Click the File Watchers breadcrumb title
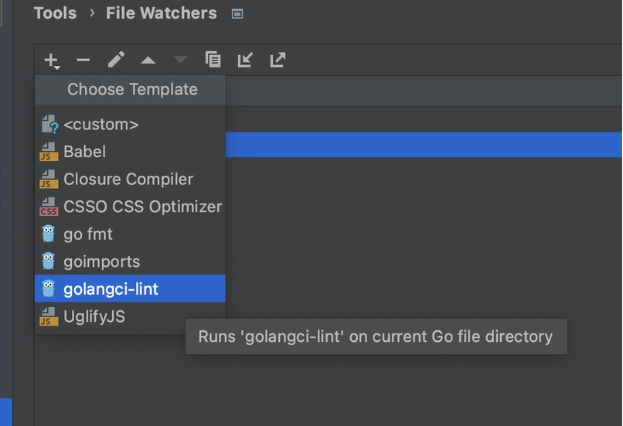623x426 pixels. click(x=161, y=14)
